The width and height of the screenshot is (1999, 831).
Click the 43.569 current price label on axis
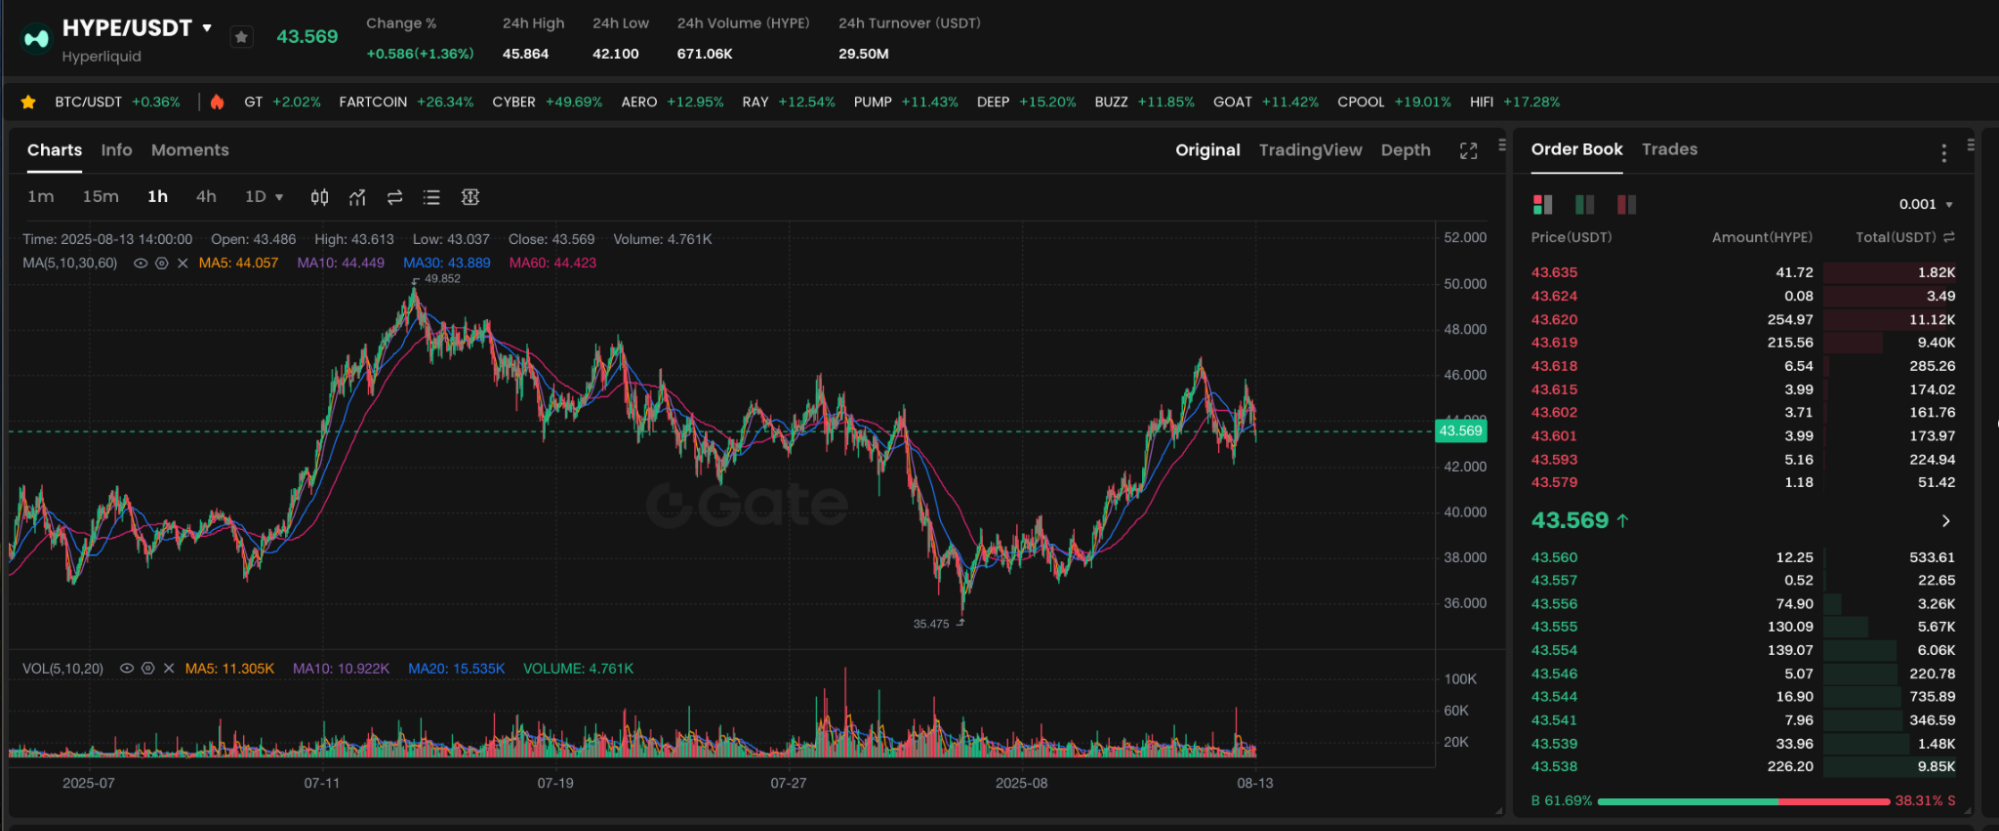click(1460, 431)
